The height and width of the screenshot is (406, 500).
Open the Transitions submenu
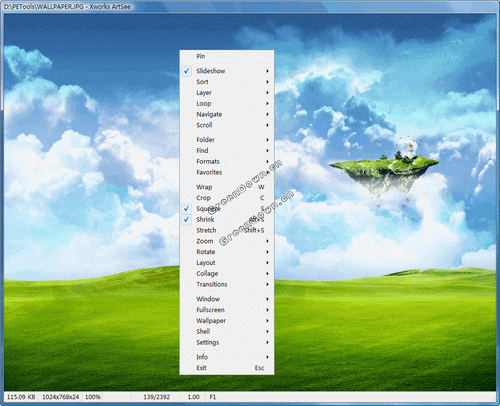click(227, 284)
